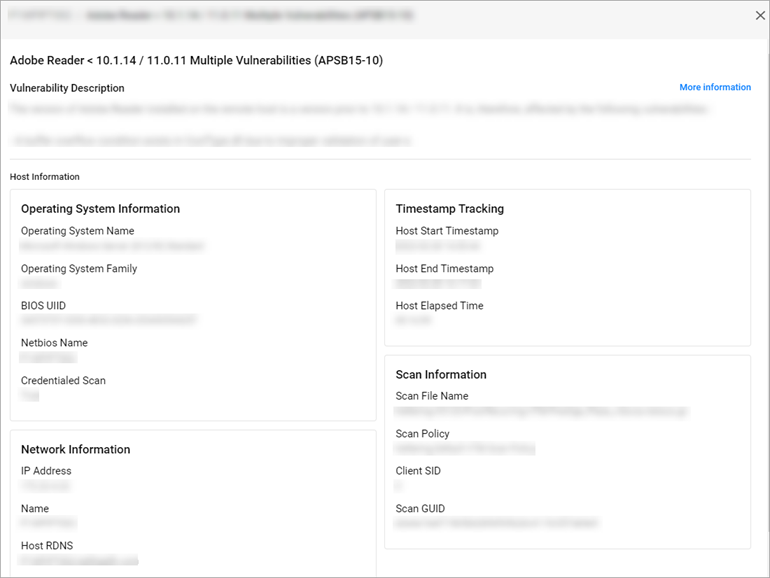
Task: Click the Operating System Name label
Action: tap(78, 231)
